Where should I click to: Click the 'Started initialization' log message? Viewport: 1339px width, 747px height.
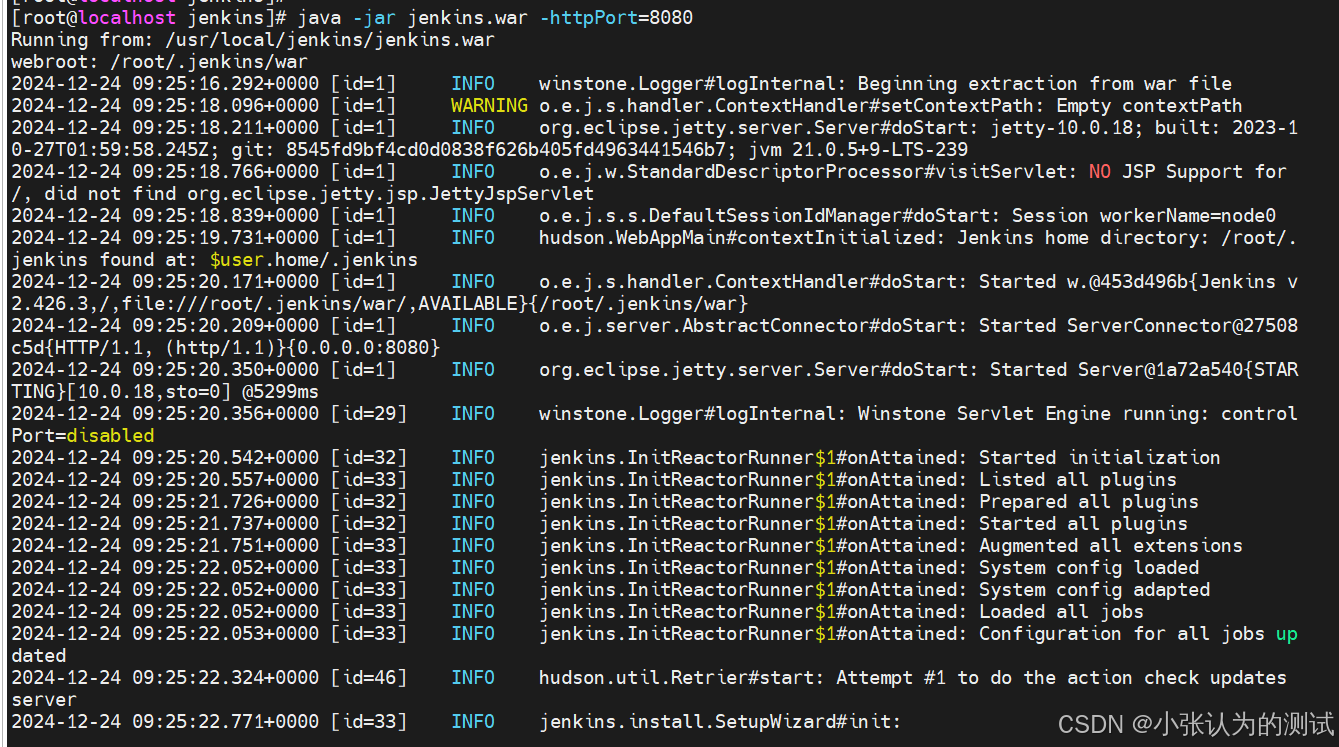1099,458
